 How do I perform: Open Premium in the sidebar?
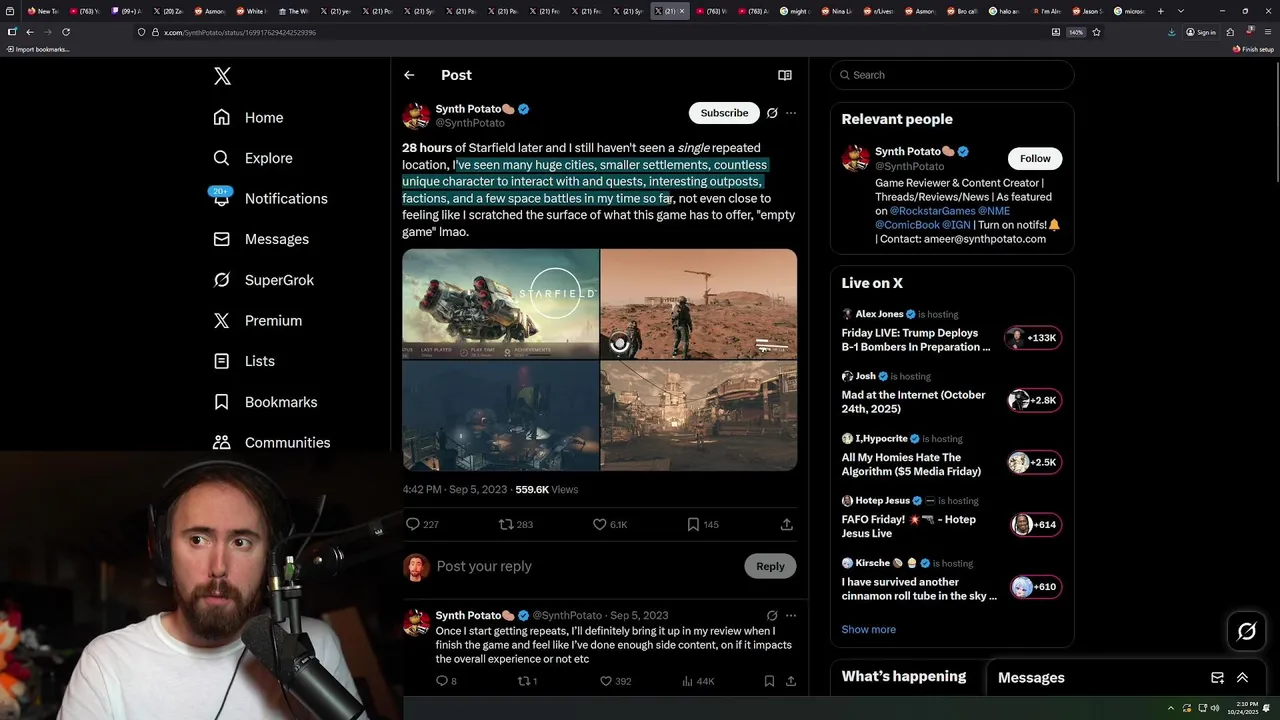pyautogui.click(x=257, y=320)
